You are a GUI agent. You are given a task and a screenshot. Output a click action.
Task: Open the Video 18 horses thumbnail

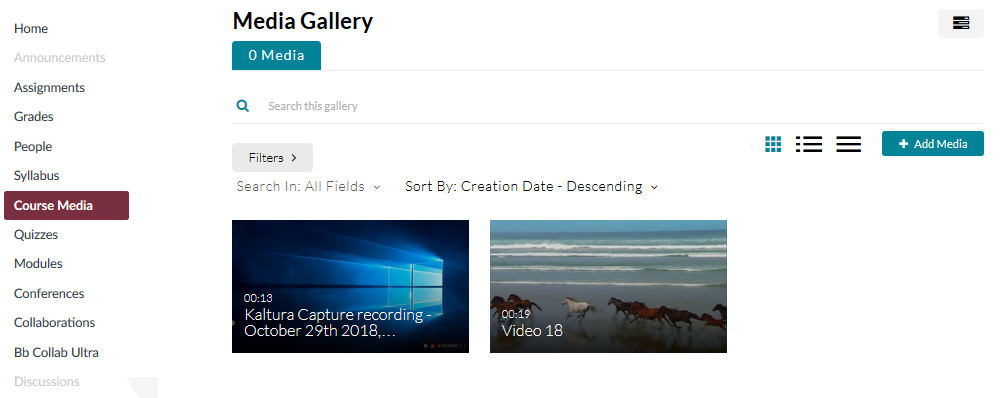click(x=608, y=286)
